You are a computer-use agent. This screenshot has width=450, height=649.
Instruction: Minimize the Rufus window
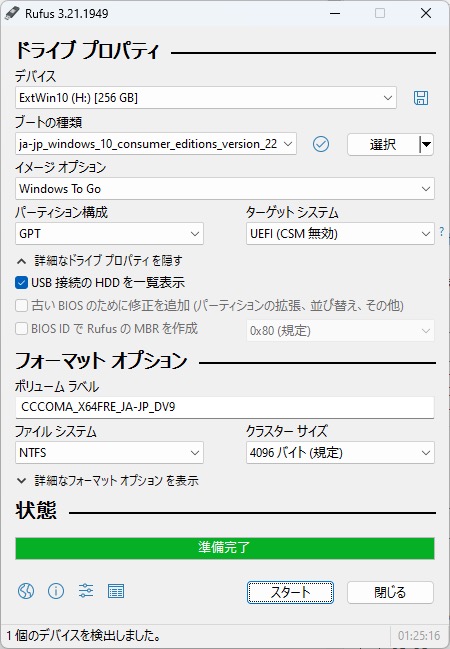coord(335,13)
